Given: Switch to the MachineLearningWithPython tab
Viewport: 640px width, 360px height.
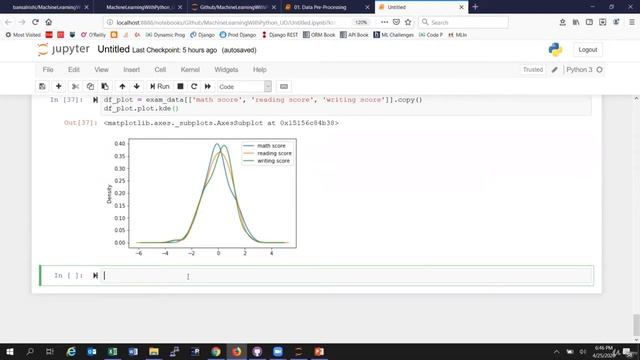Looking at the screenshot, I should [x=140, y=7].
